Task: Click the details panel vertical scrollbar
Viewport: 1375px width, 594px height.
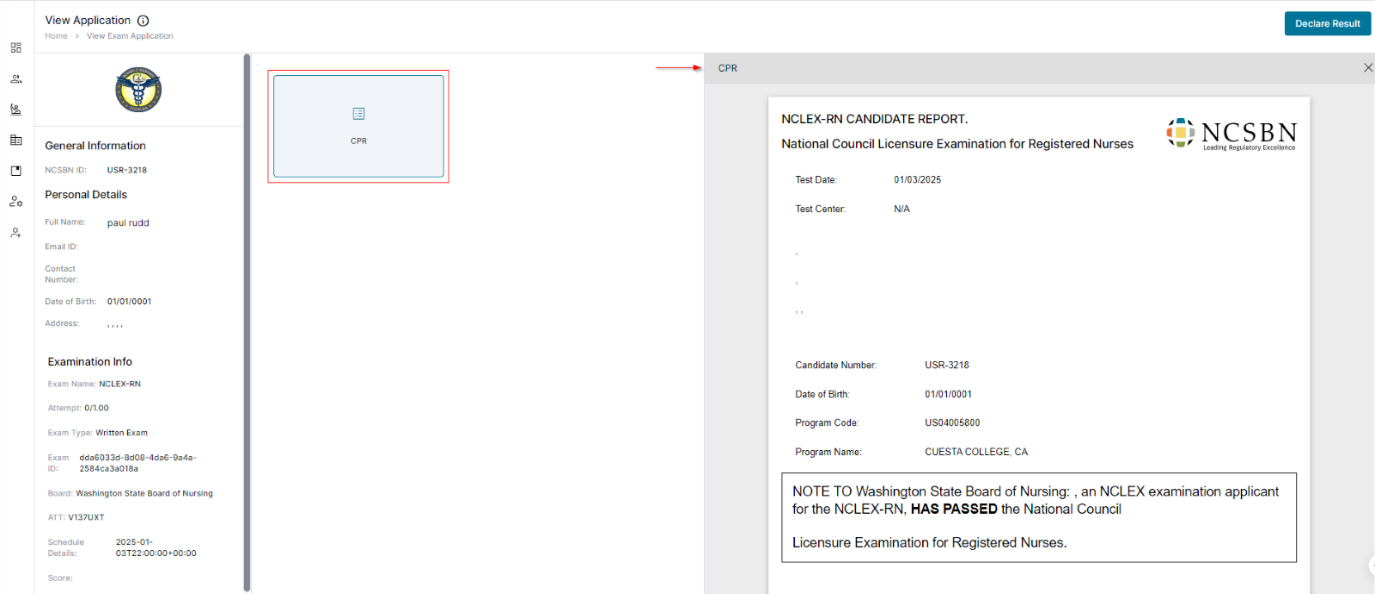Action: (247, 321)
